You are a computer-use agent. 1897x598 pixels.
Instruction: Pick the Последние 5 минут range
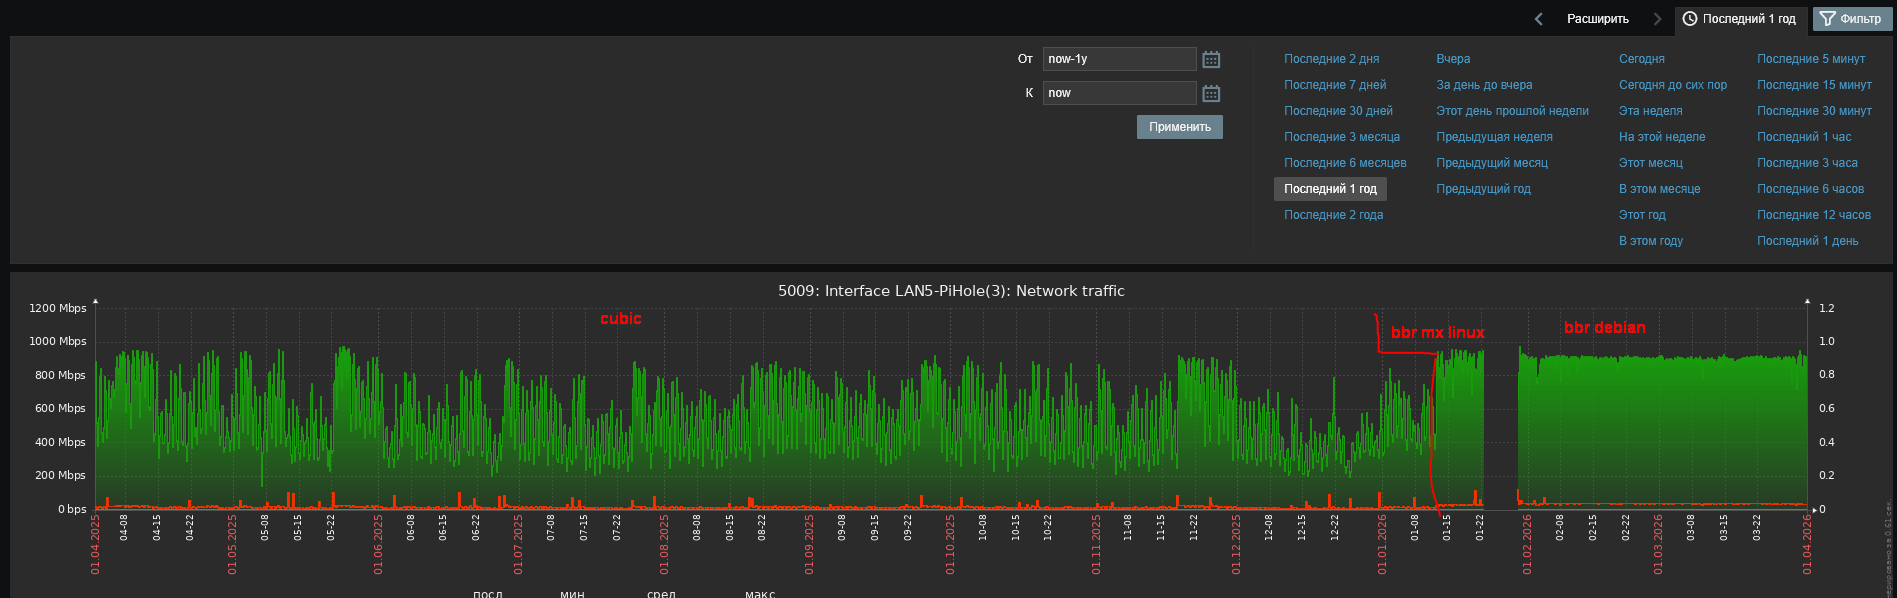1810,59
